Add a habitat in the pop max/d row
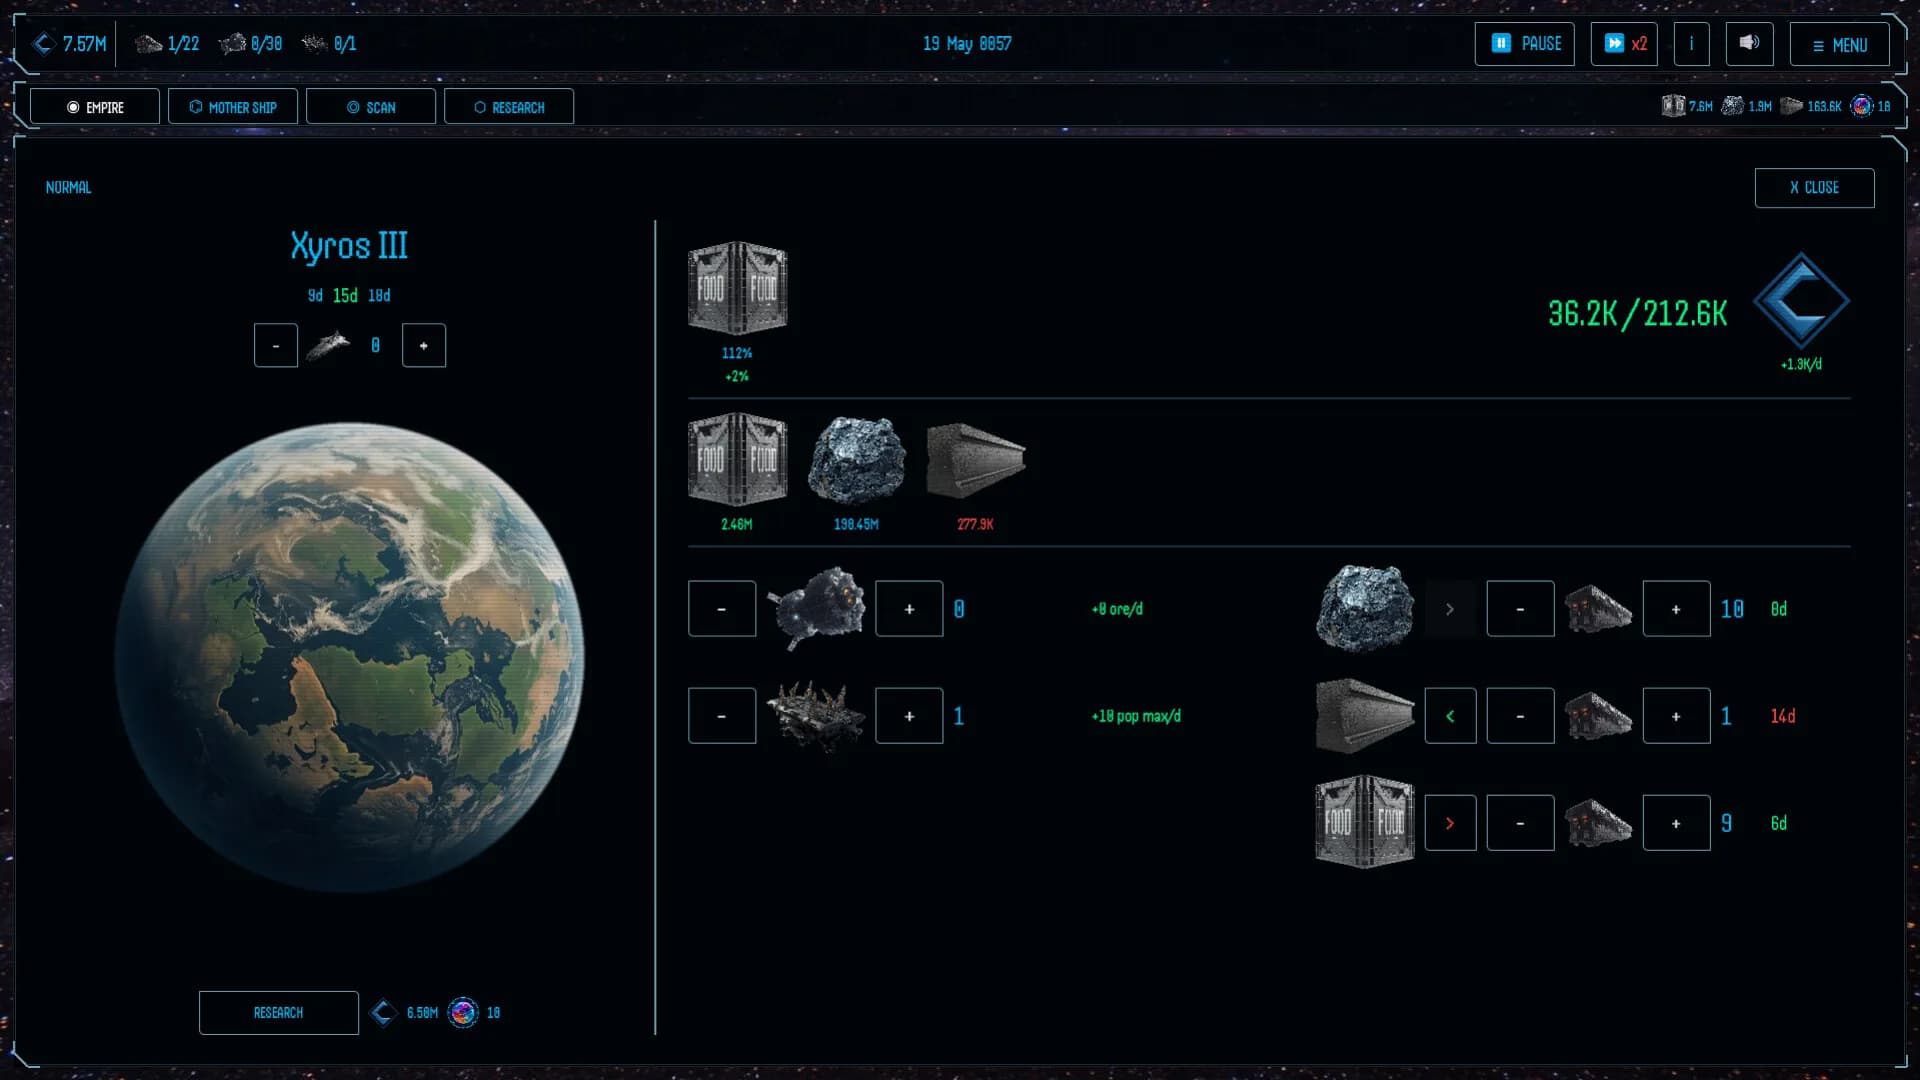This screenshot has height=1080, width=1920. click(909, 716)
